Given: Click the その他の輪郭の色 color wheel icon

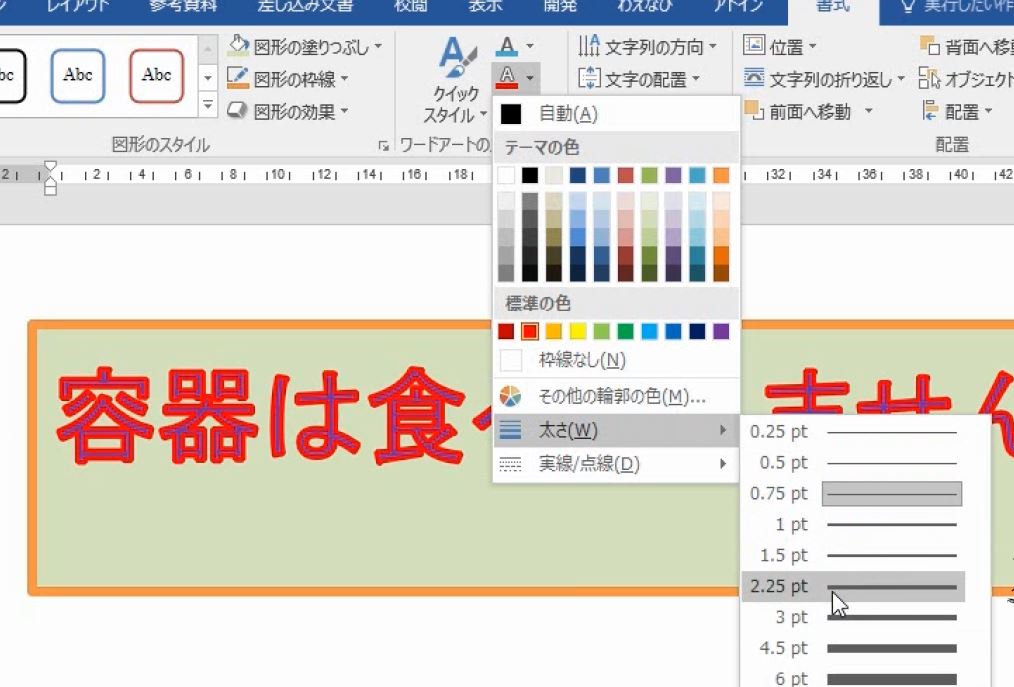Looking at the screenshot, I should click(510, 396).
